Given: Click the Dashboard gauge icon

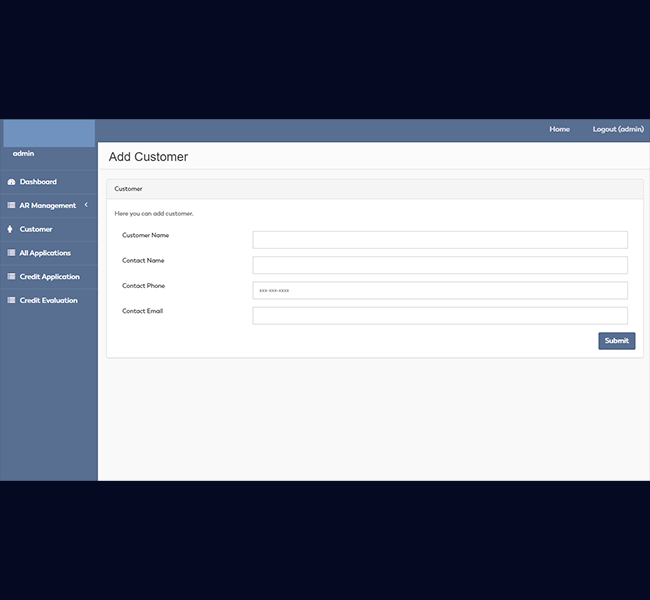Looking at the screenshot, I should pos(11,182).
